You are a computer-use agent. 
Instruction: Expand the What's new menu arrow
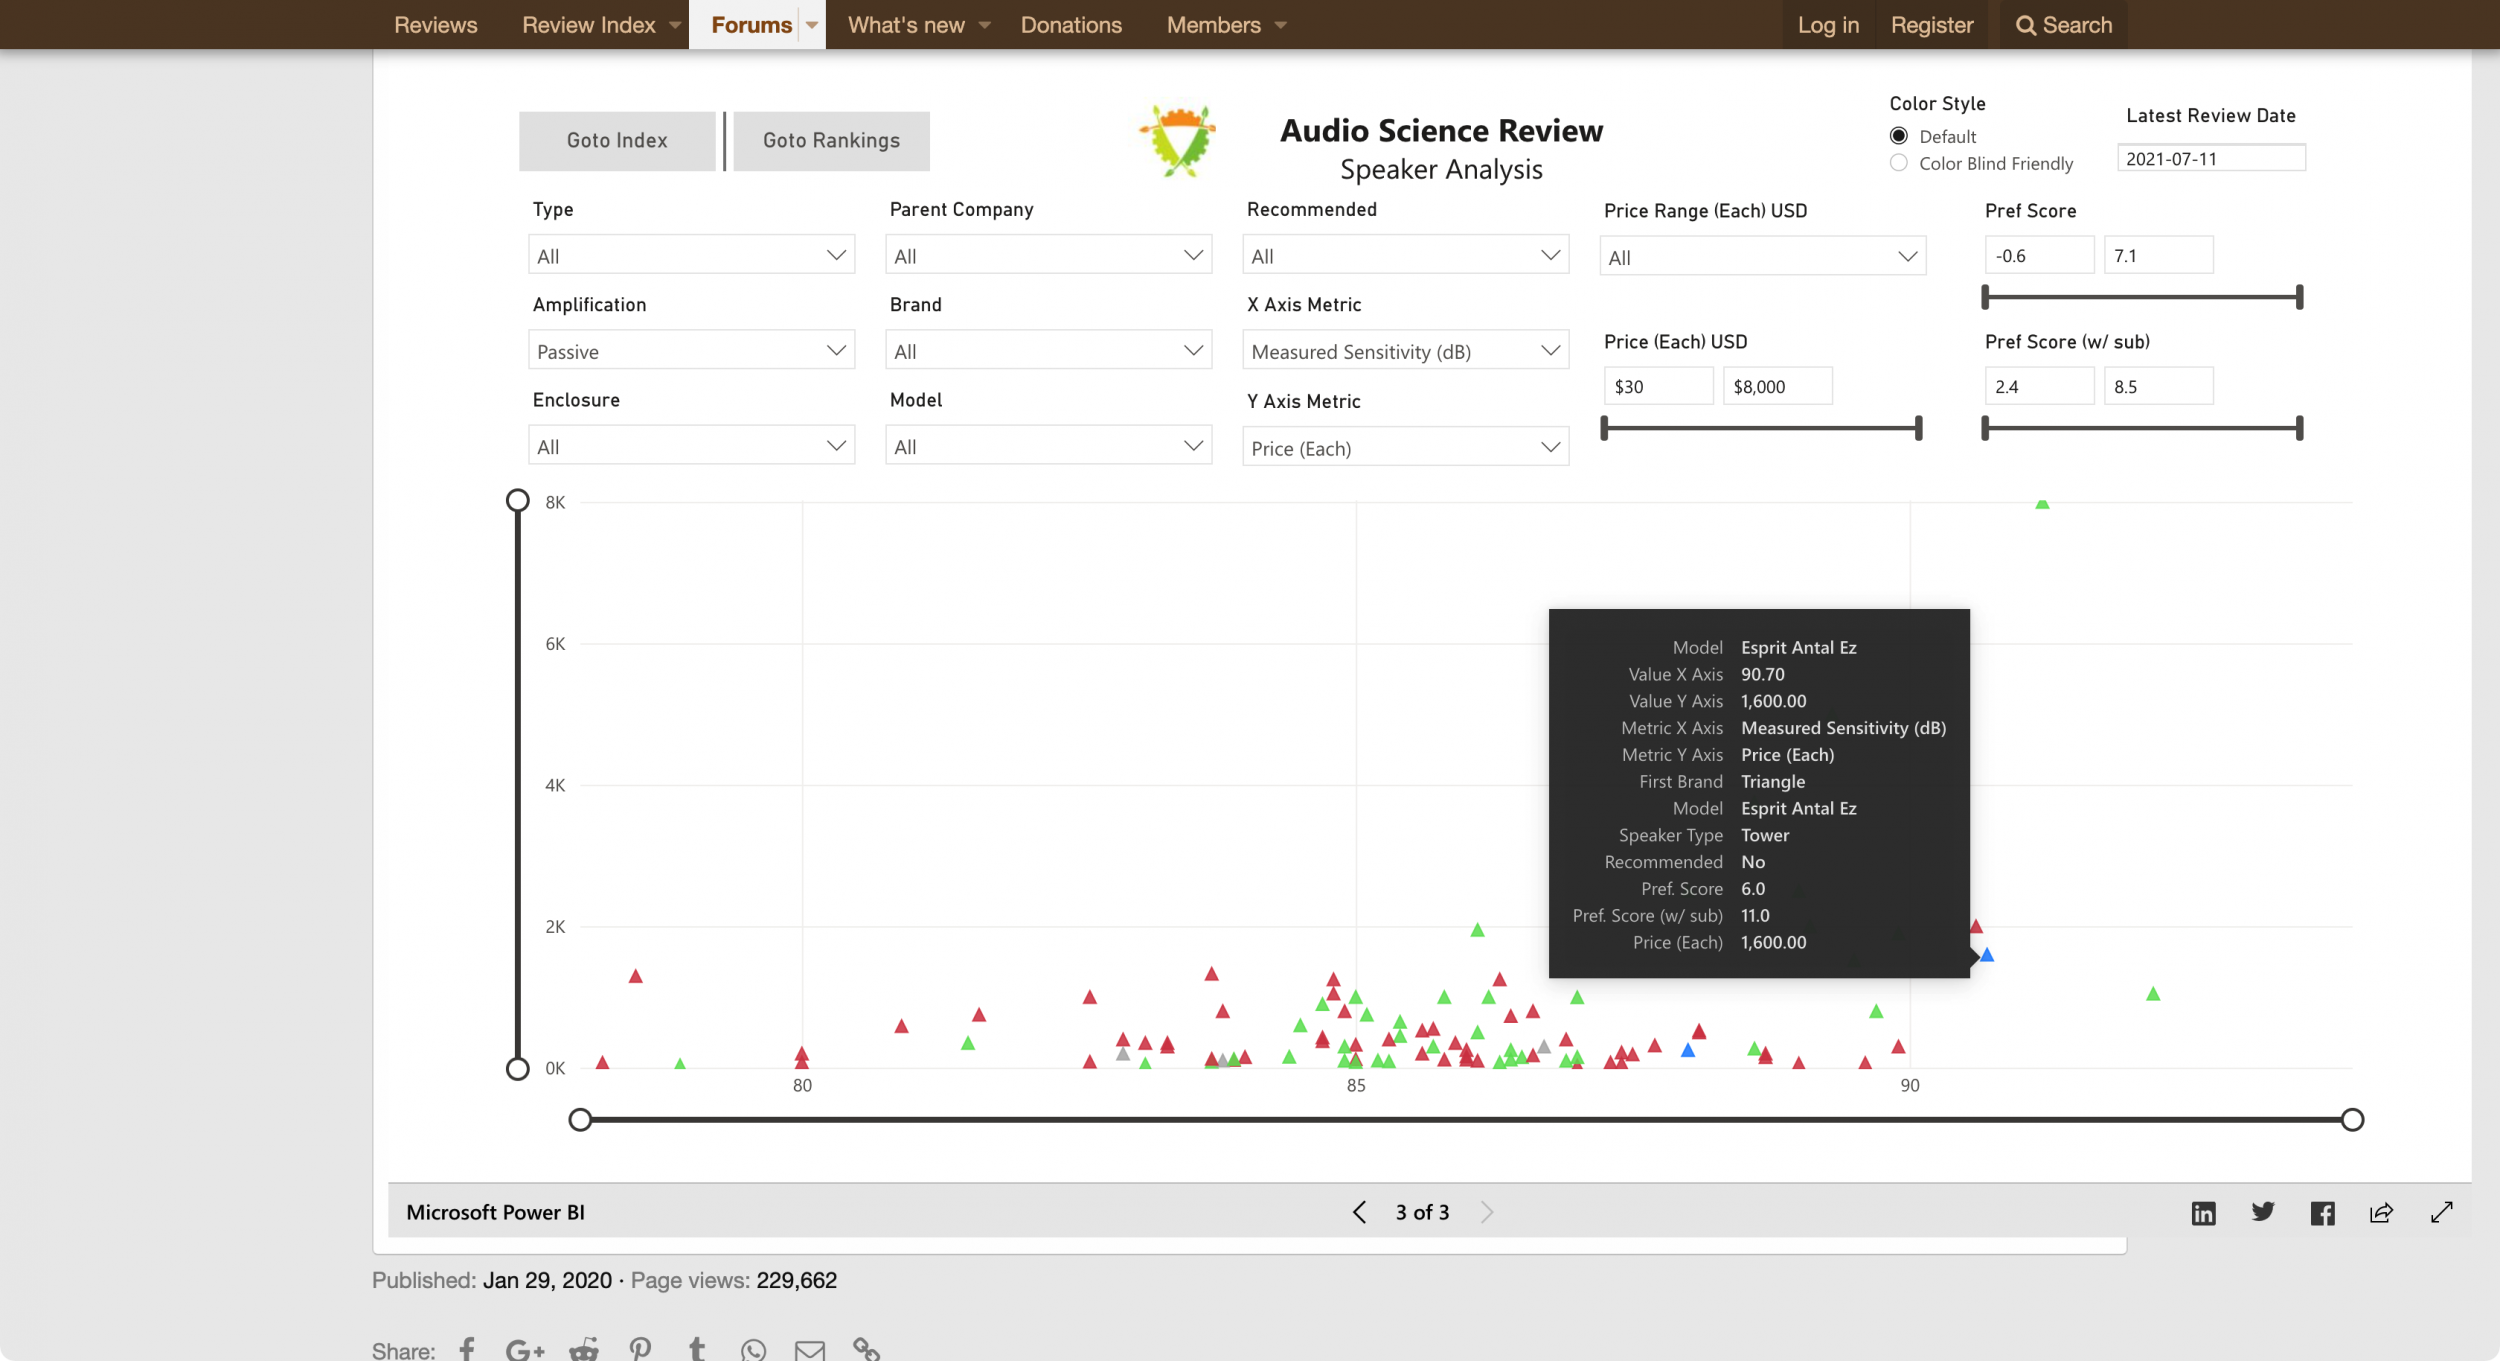pyautogui.click(x=984, y=25)
